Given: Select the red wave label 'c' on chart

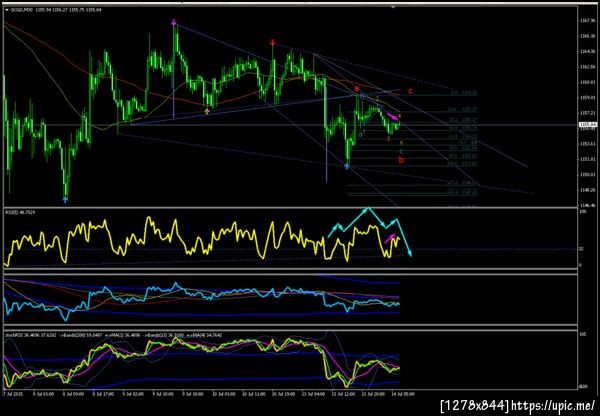Looking at the screenshot, I should [x=410, y=91].
